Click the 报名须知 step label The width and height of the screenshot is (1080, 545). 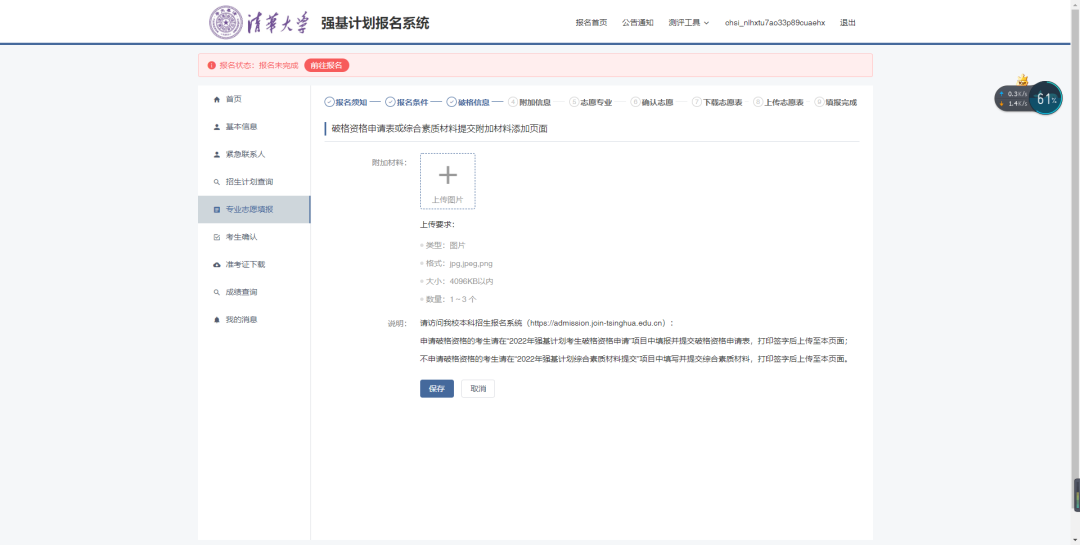point(351,102)
